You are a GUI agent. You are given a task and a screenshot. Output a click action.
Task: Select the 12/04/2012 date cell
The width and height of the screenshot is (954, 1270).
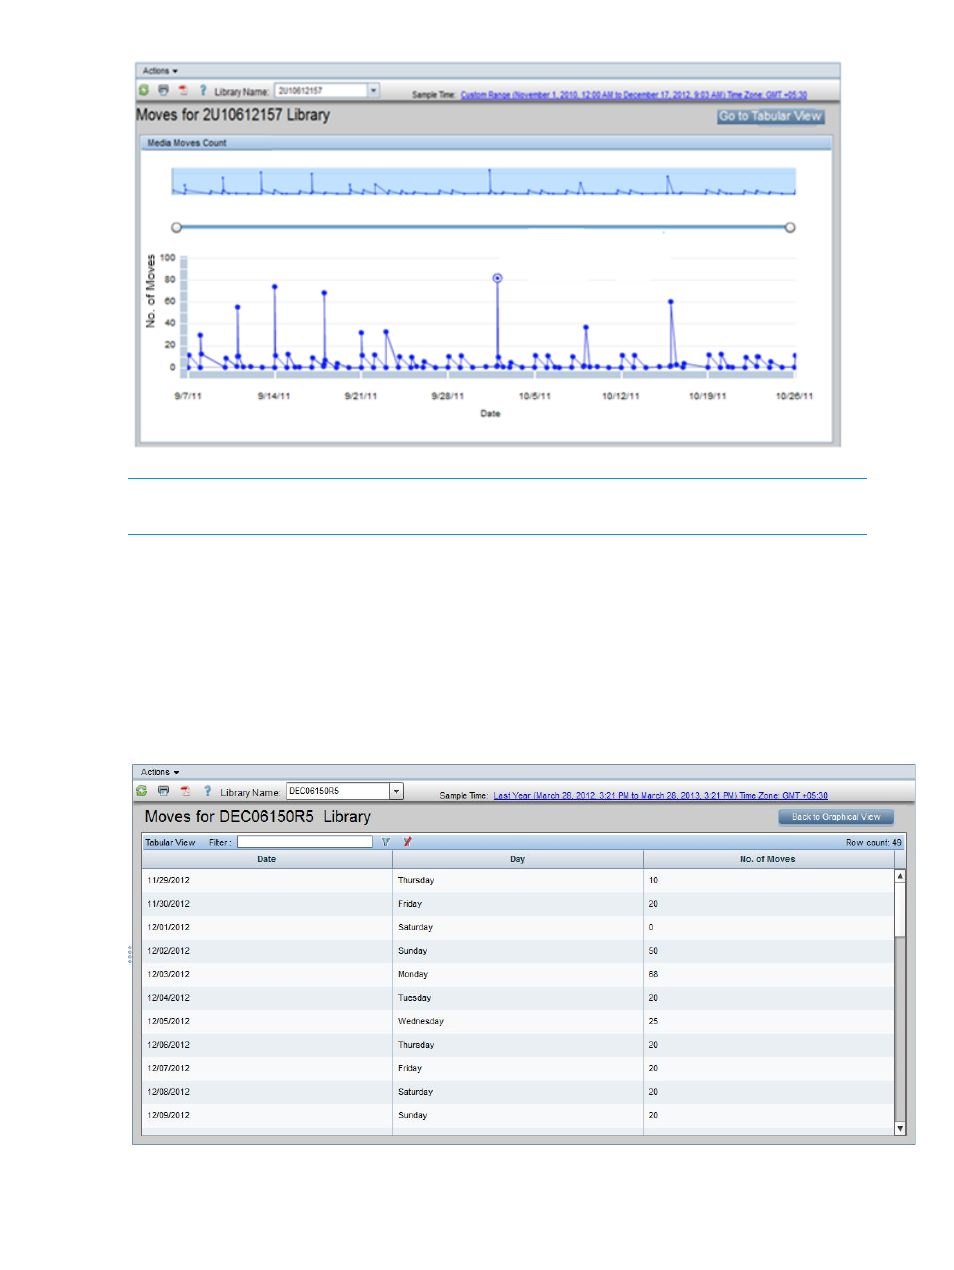267,998
